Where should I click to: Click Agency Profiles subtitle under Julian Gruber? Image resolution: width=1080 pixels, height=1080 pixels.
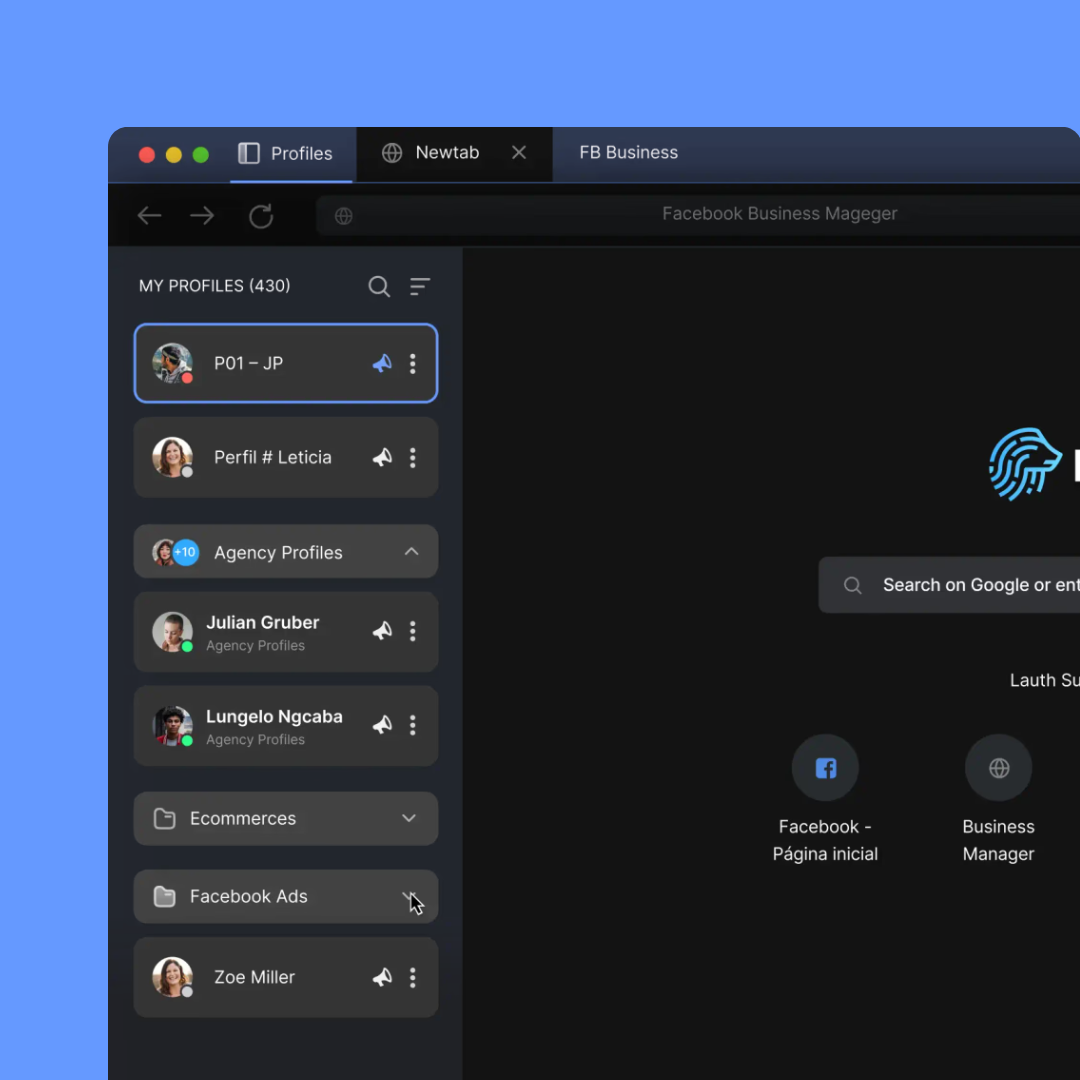pyautogui.click(x=256, y=645)
